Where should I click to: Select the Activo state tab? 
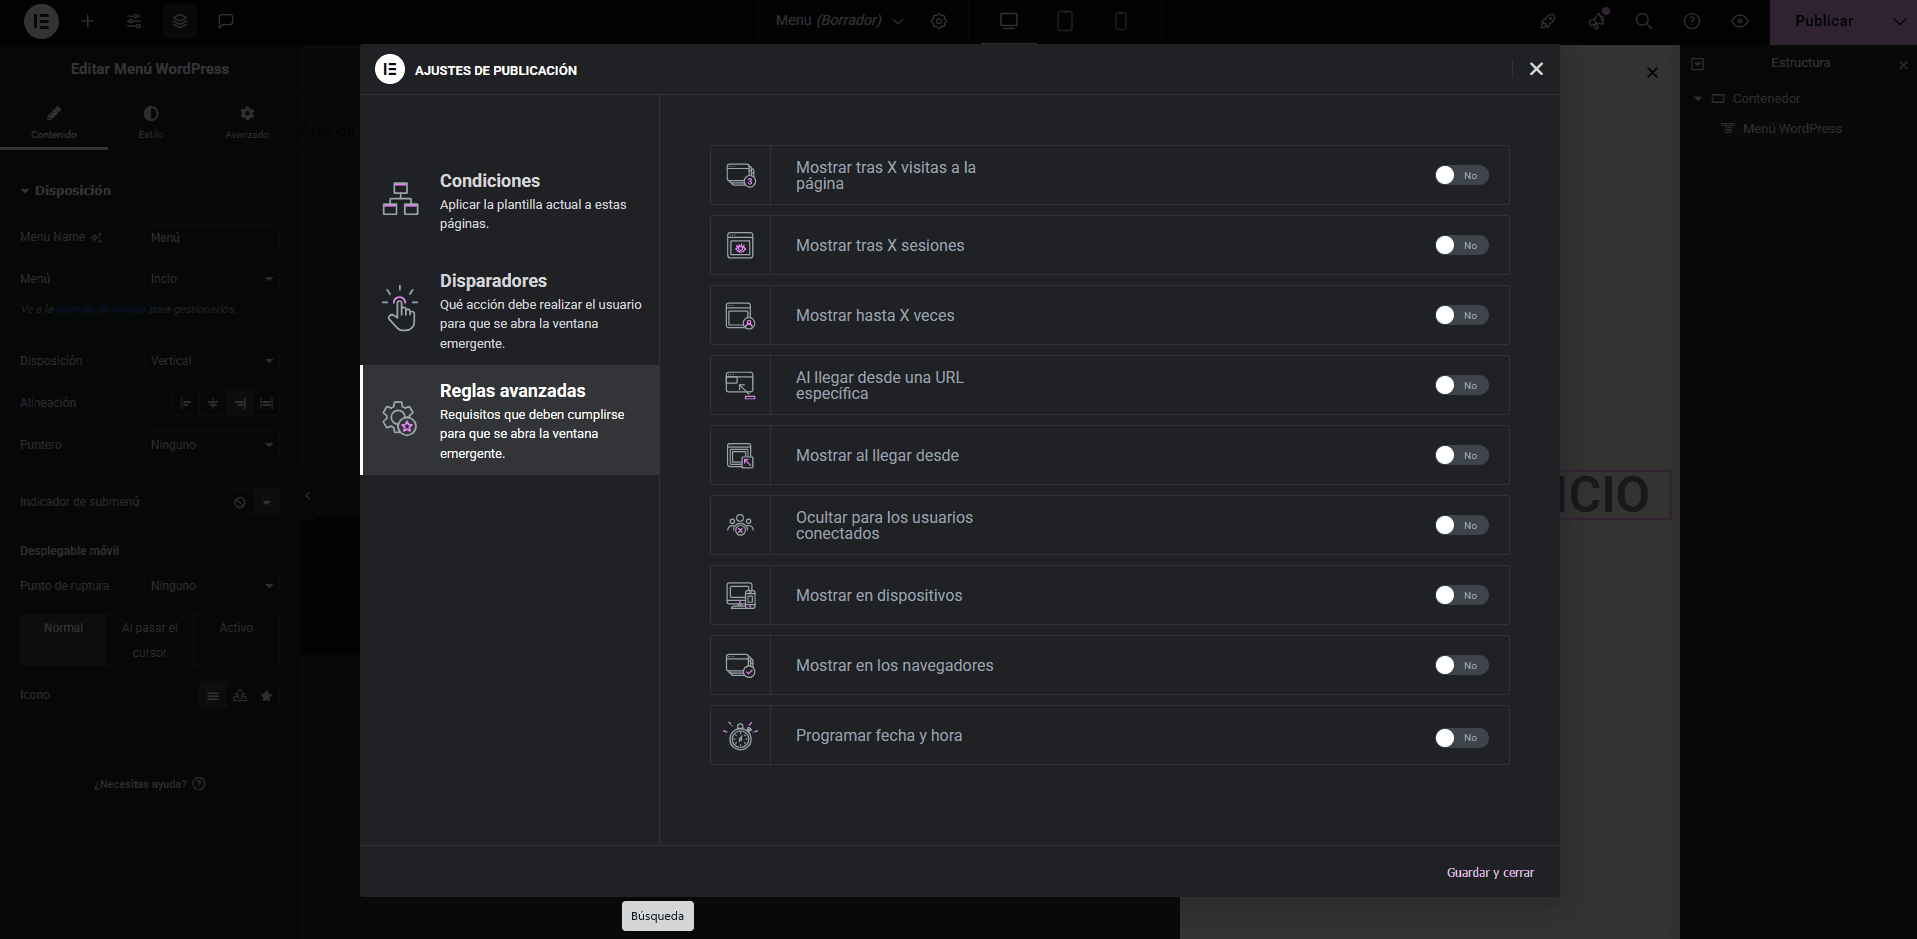pos(236,640)
